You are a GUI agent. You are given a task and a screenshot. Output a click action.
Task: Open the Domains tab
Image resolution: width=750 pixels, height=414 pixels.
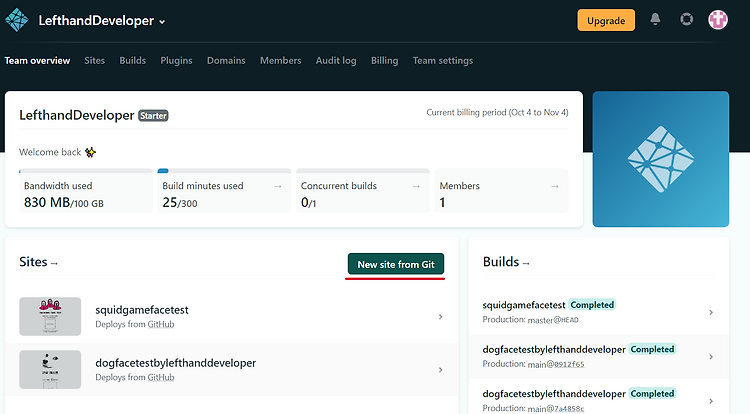pyautogui.click(x=226, y=61)
